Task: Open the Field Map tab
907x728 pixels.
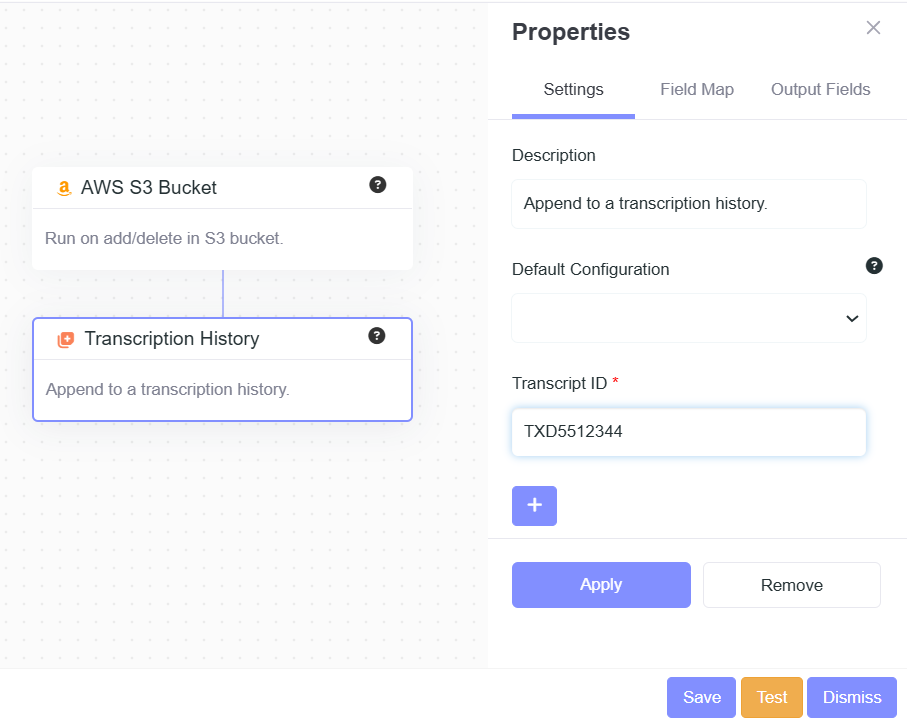Action: pos(697,90)
